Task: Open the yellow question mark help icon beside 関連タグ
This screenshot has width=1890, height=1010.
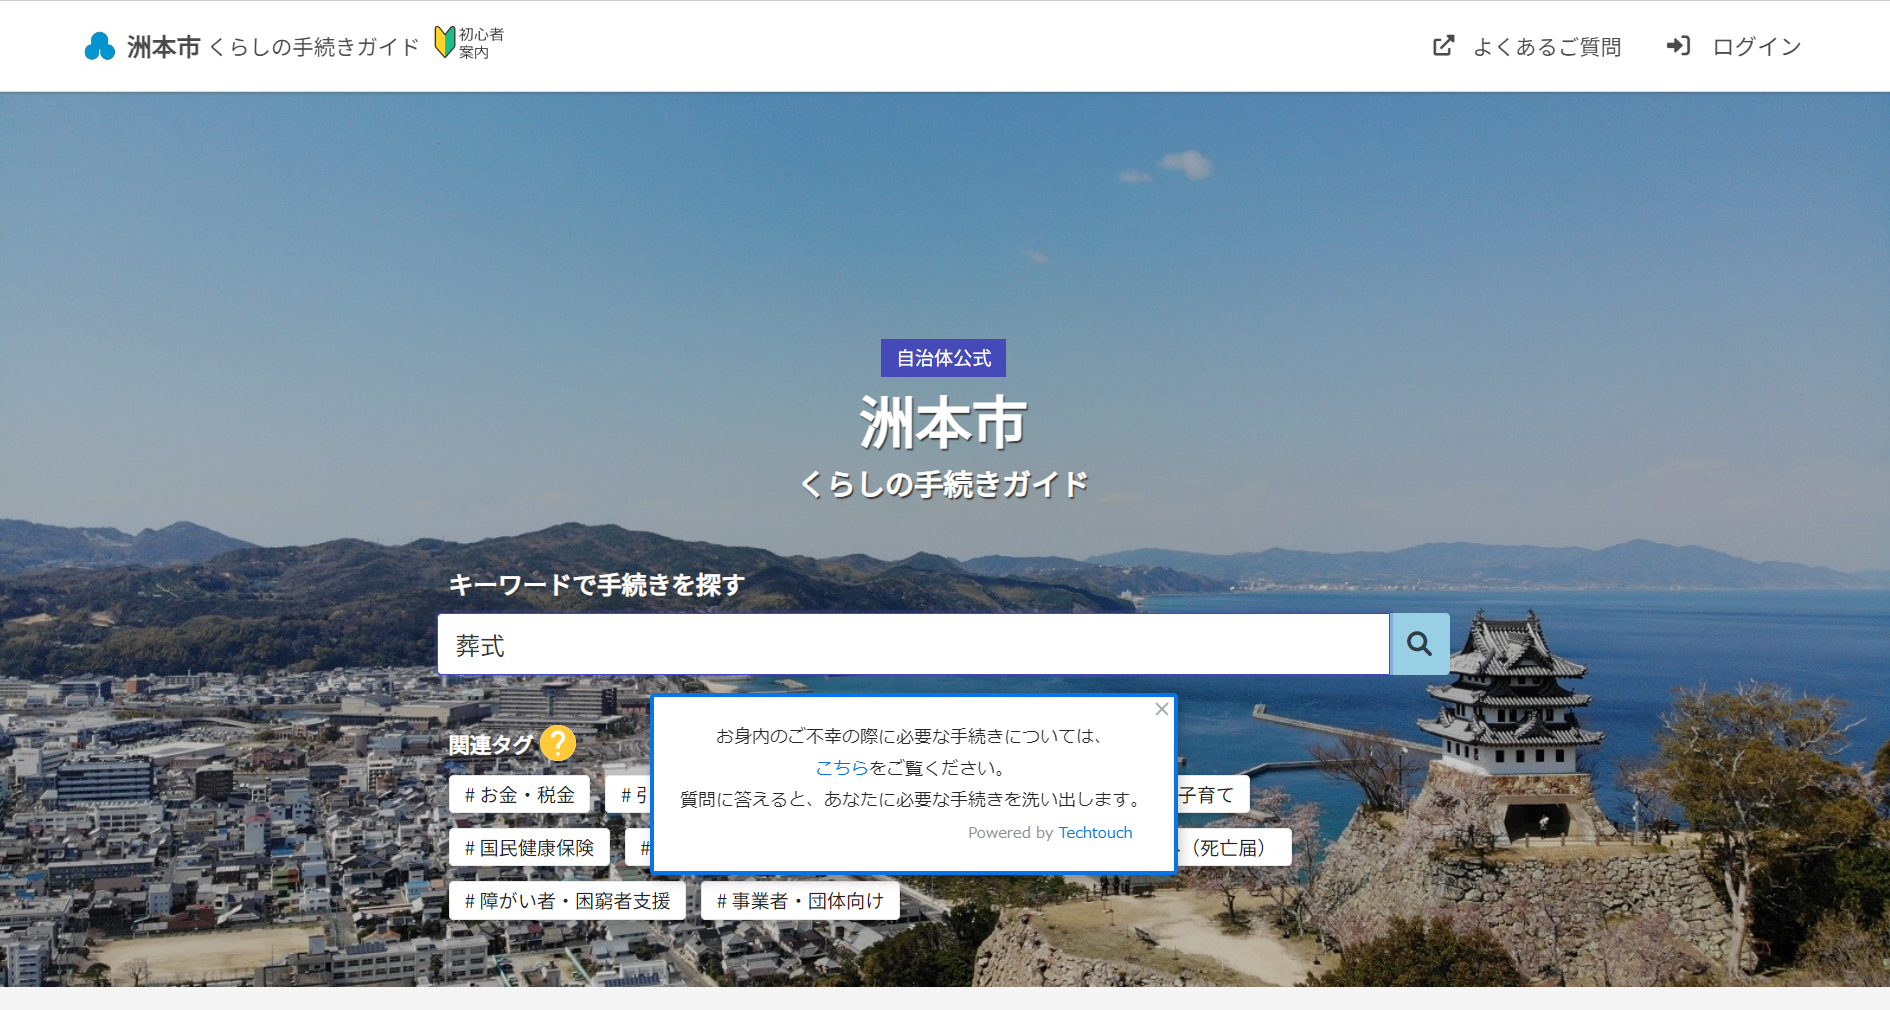Action: 558,743
